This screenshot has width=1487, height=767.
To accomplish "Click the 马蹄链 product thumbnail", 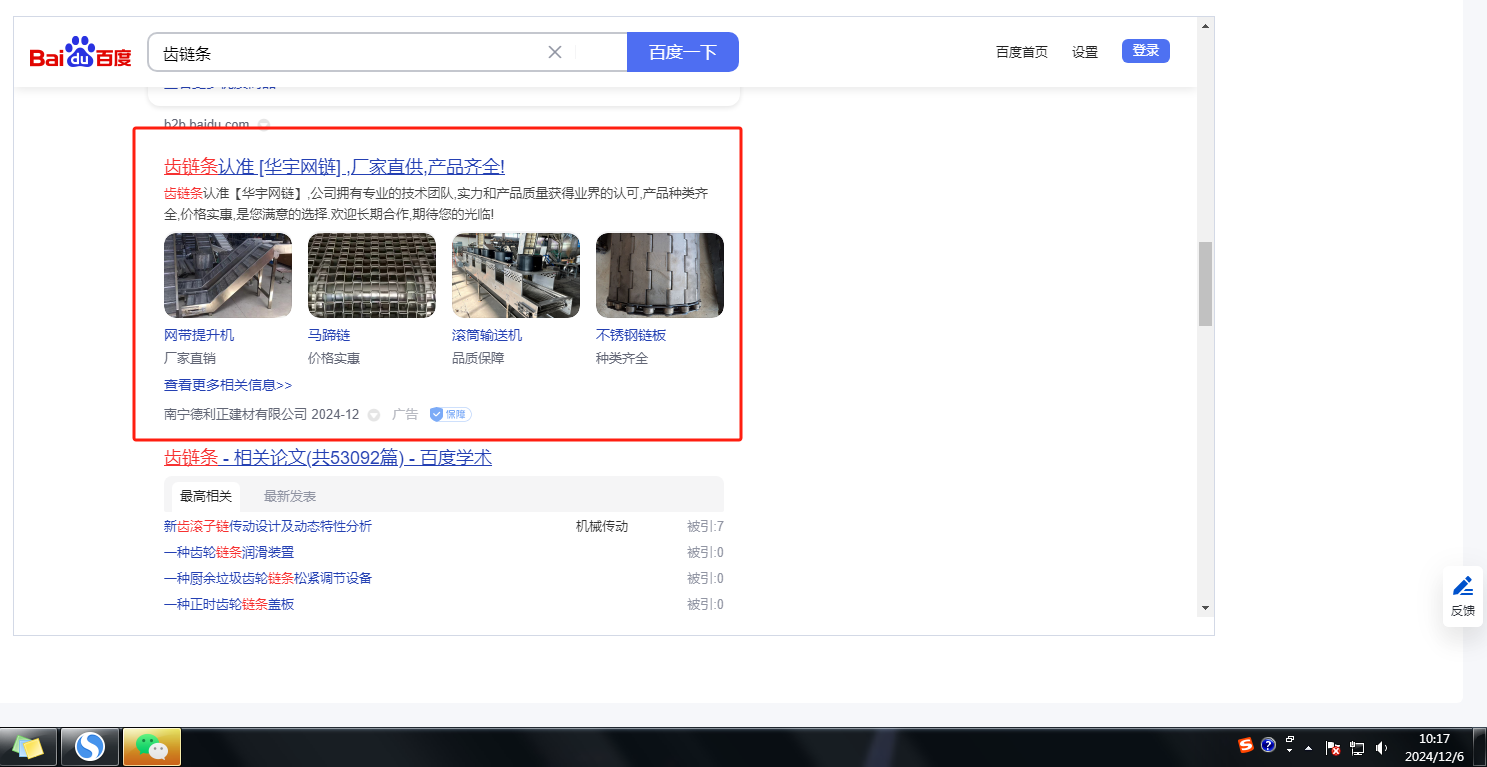I will [x=372, y=275].
